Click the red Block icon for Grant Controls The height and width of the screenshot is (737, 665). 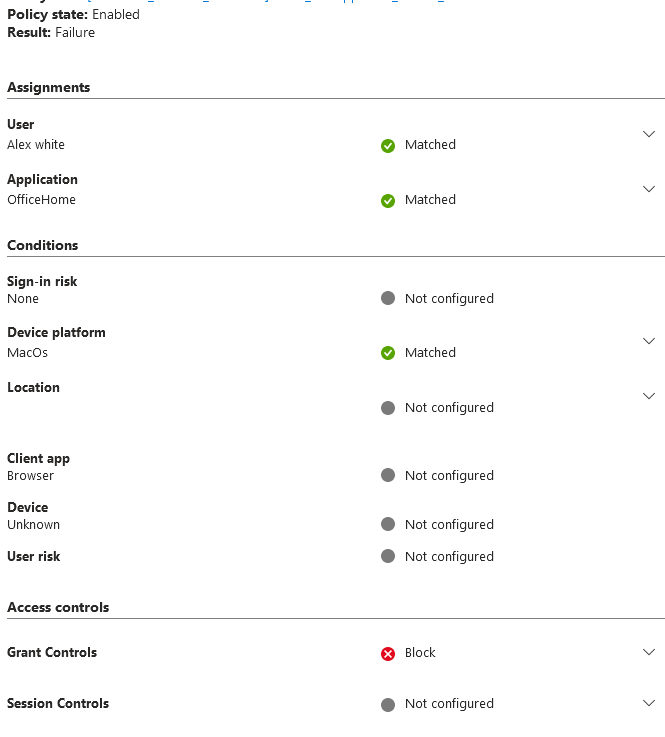[x=388, y=654]
